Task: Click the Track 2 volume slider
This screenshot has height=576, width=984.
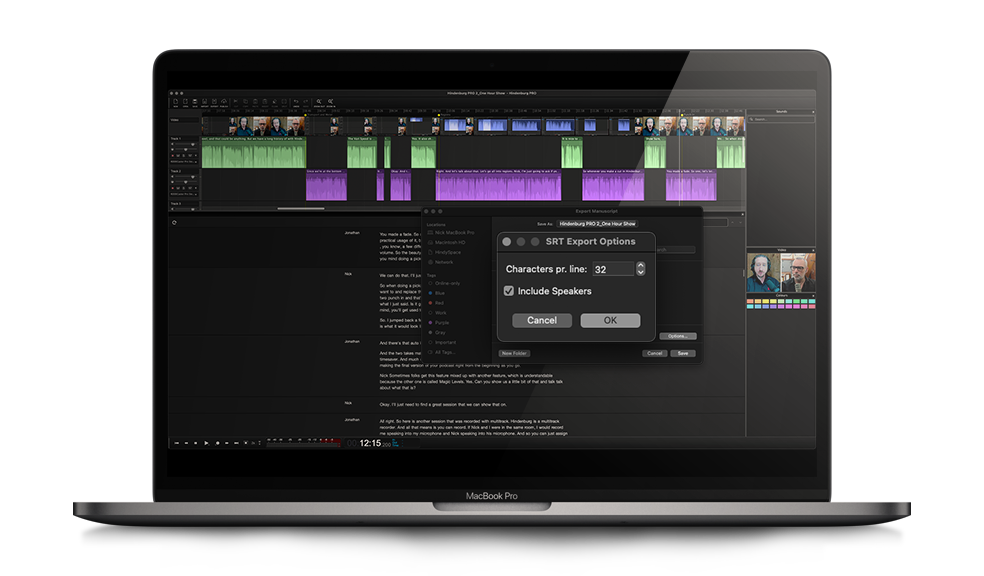Action: [186, 177]
